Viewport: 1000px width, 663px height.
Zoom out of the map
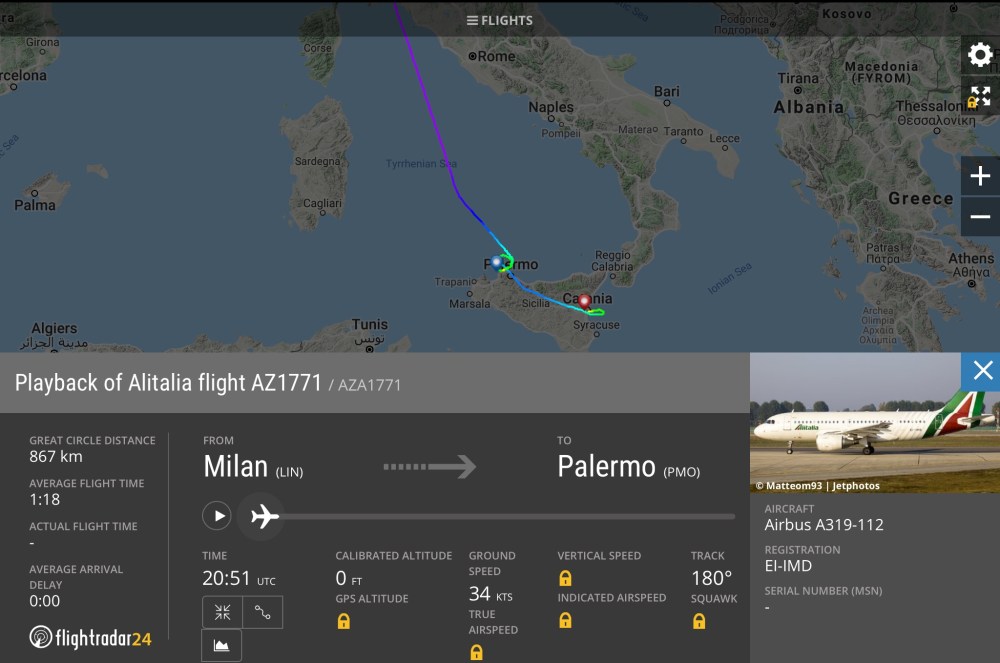click(x=980, y=217)
